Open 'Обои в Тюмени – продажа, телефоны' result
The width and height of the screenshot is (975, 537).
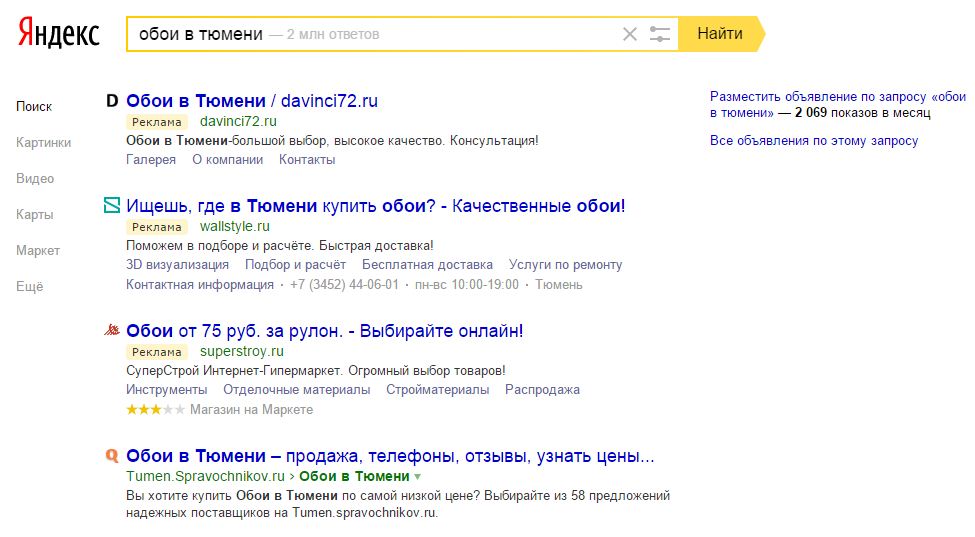pos(390,456)
